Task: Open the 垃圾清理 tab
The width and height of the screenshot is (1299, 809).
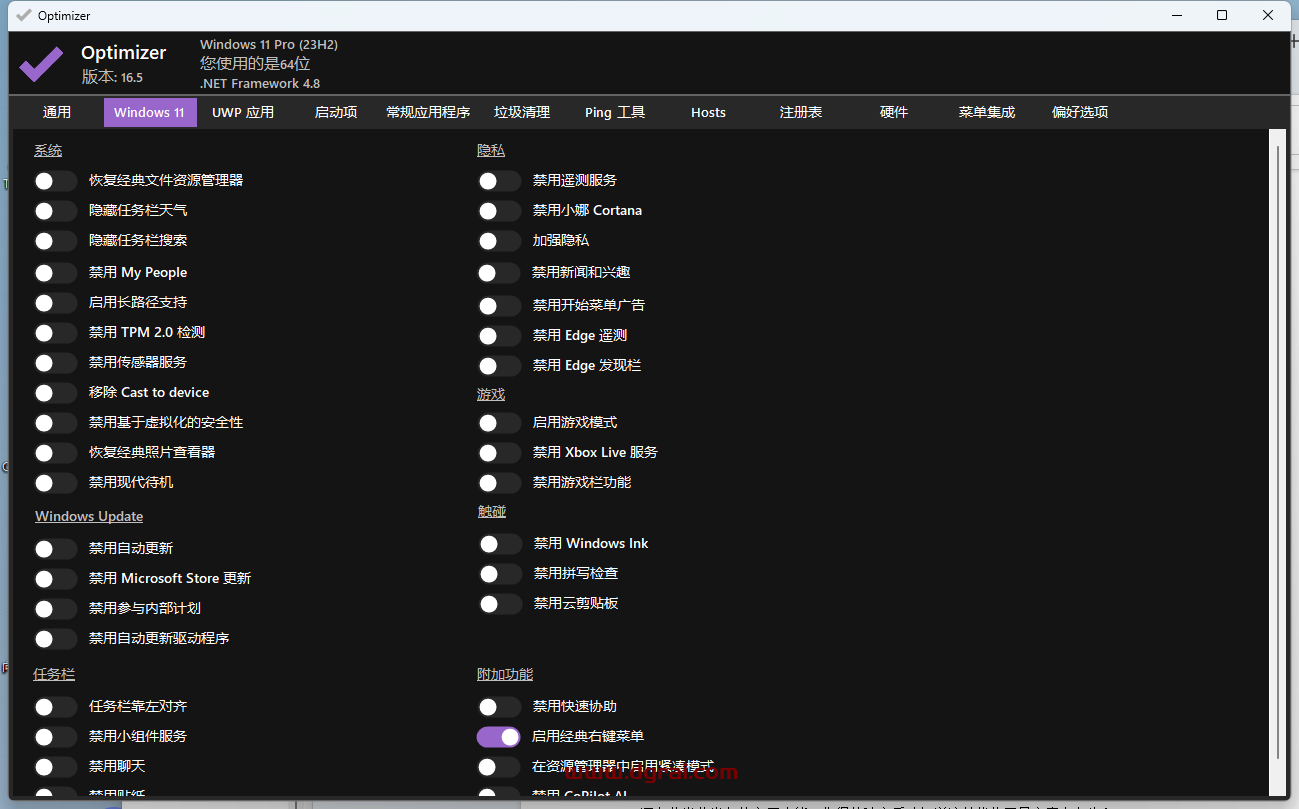Action: point(522,112)
